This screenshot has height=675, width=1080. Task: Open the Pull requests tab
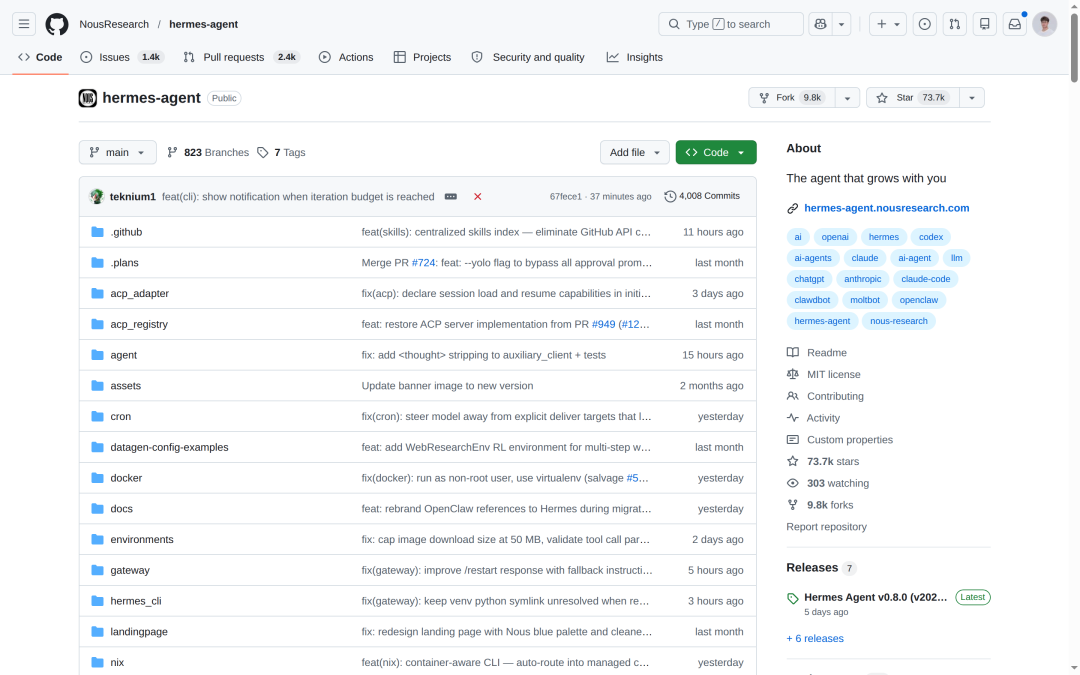pos(242,57)
